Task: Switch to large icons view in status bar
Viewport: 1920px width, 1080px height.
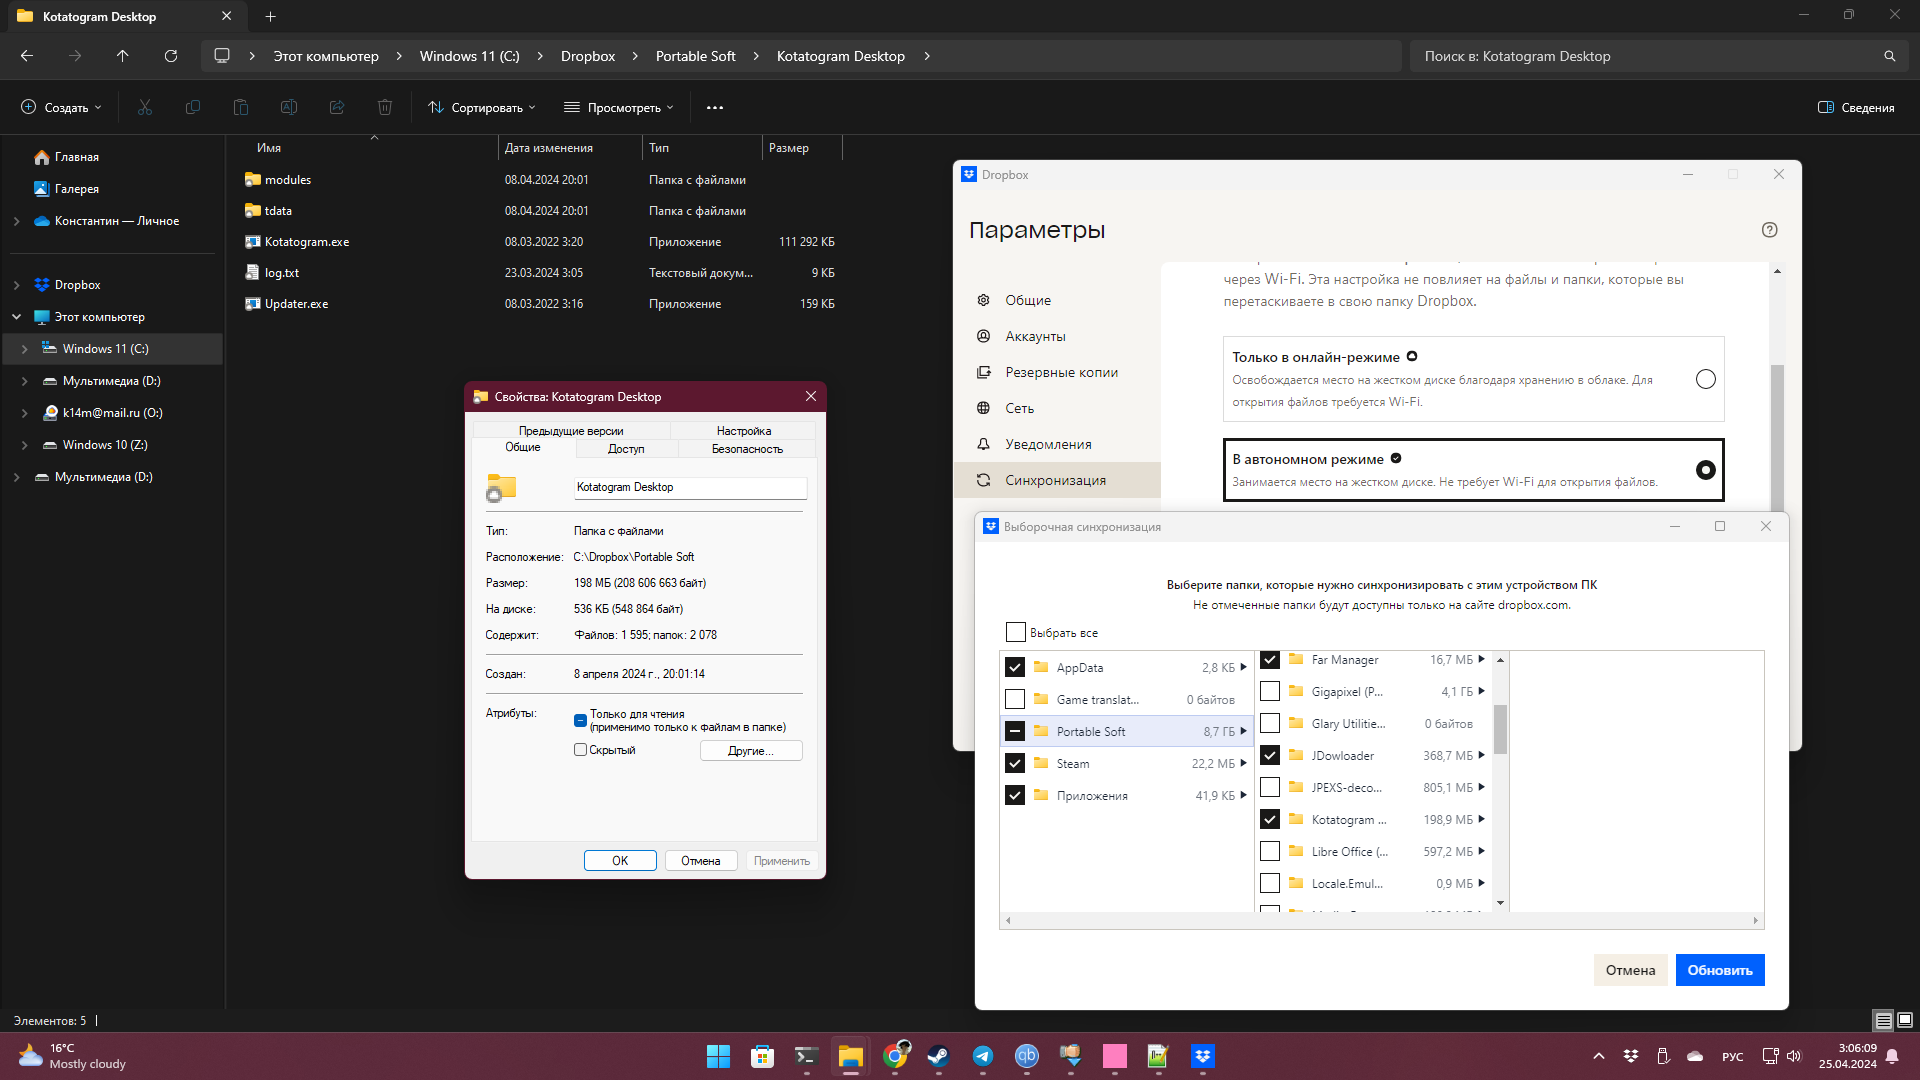Action: pos(1905,1020)
